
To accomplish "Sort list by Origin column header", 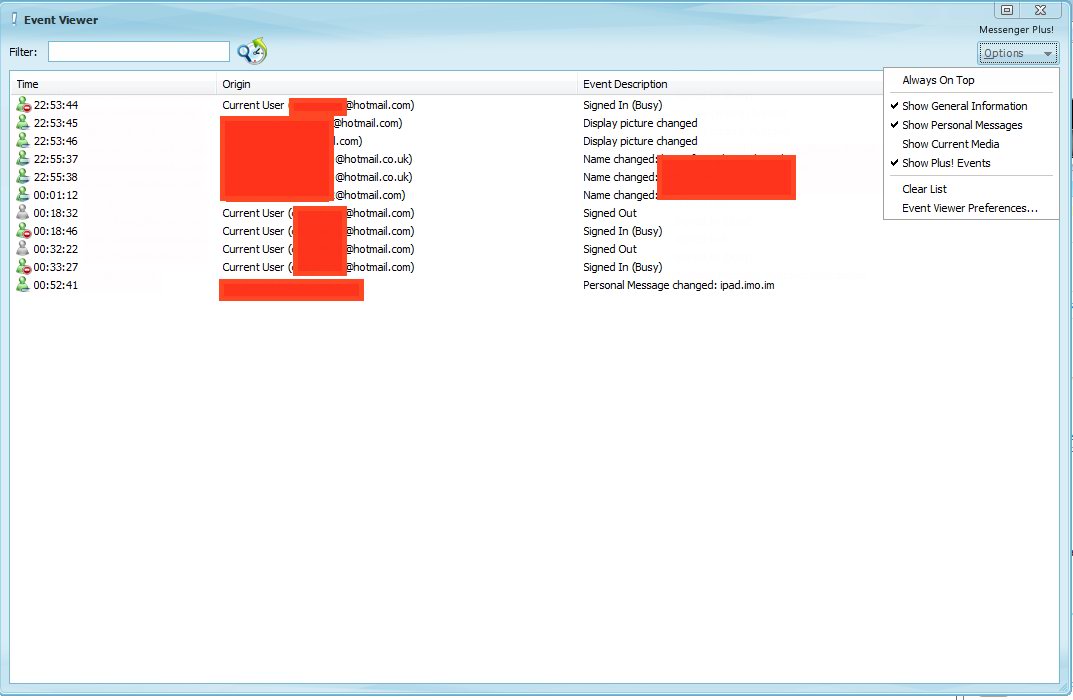I will pyautogui.click(x=397, y=84).
